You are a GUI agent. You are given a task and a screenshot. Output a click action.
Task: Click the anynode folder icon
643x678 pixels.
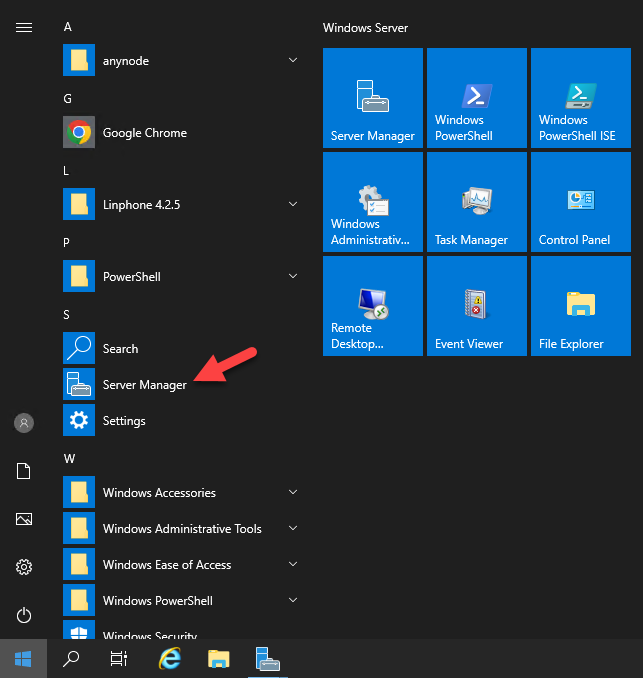(79, 60)
